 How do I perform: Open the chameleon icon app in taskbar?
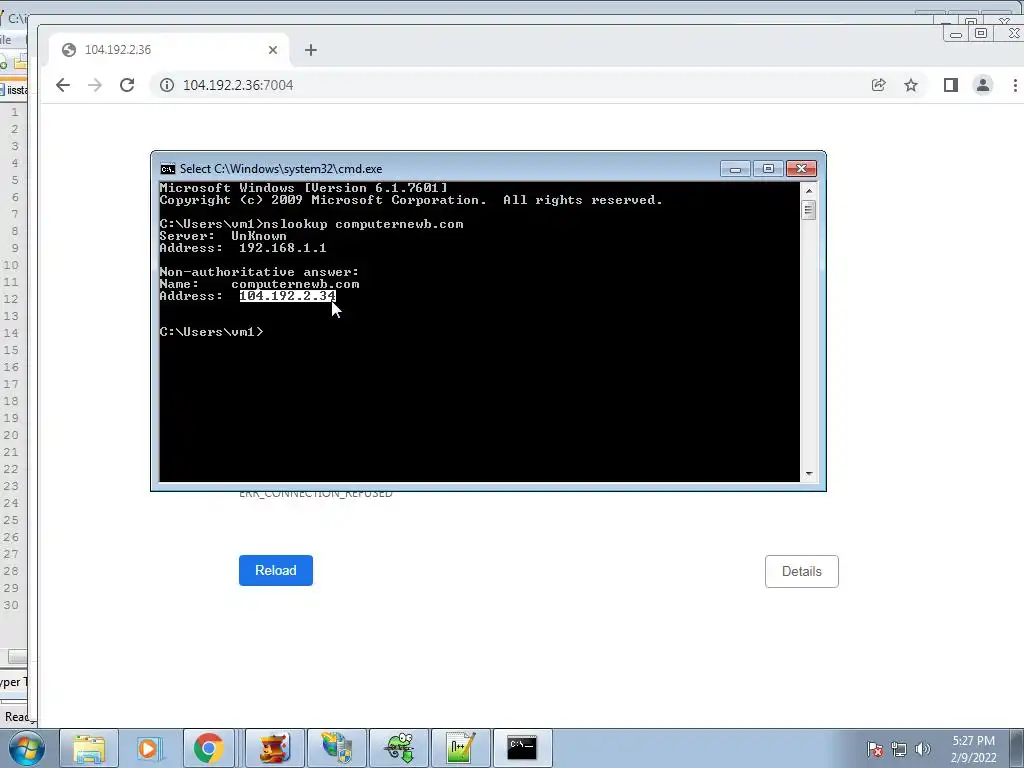pos(399,748)
